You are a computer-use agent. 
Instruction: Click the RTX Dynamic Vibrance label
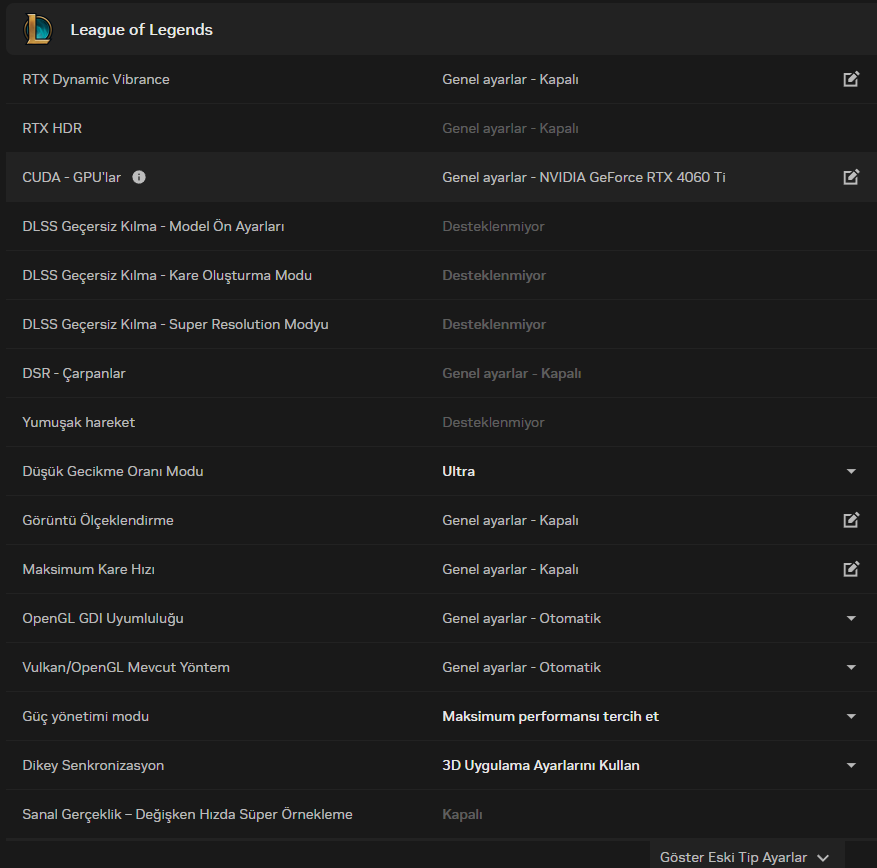(x=96, y=79)
